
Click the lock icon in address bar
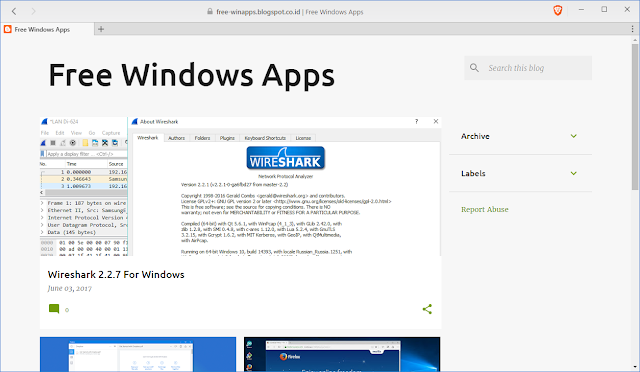[210, 11]
